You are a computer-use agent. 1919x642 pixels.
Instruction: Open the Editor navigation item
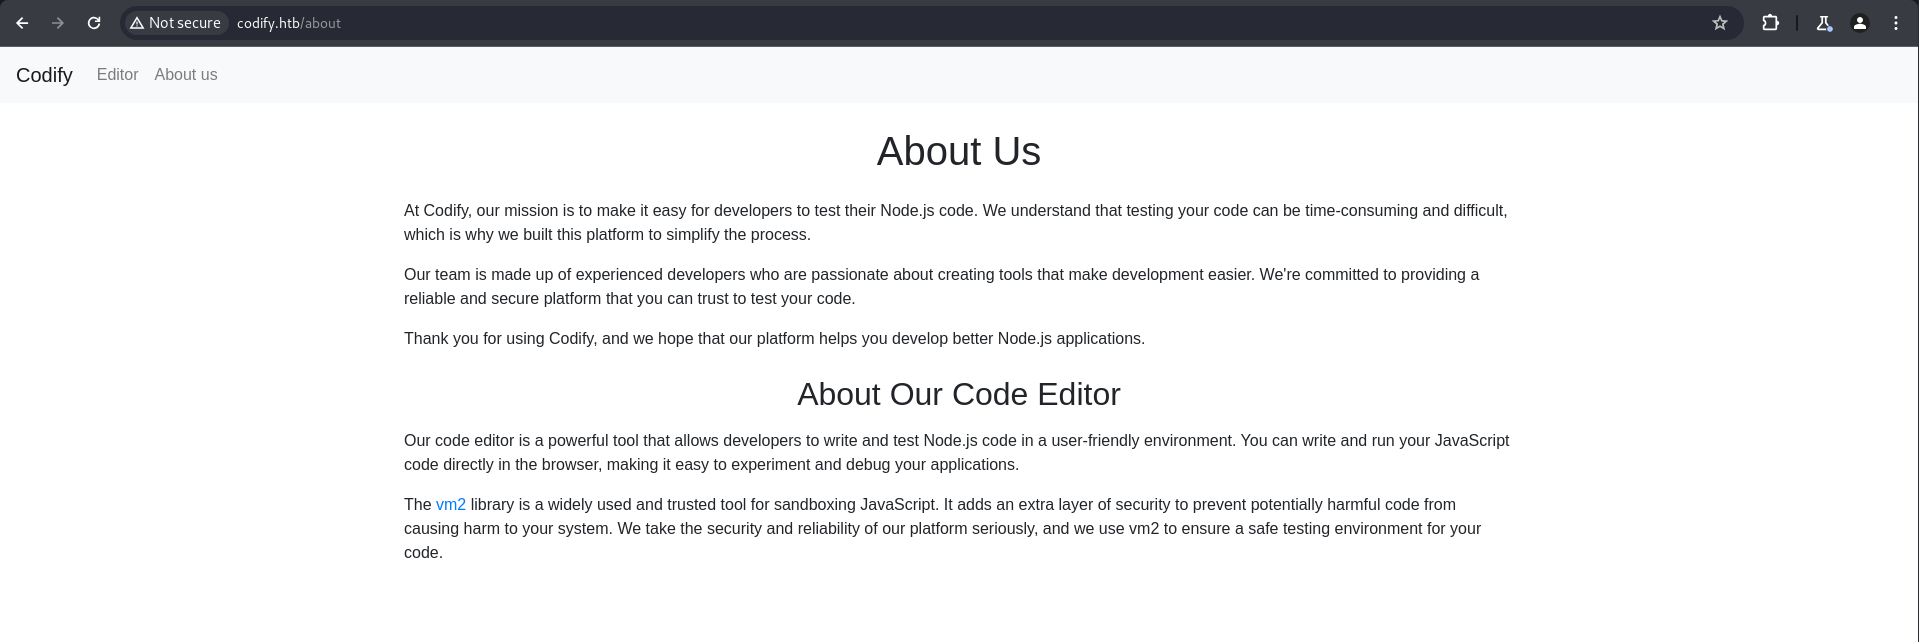(117, 75)
